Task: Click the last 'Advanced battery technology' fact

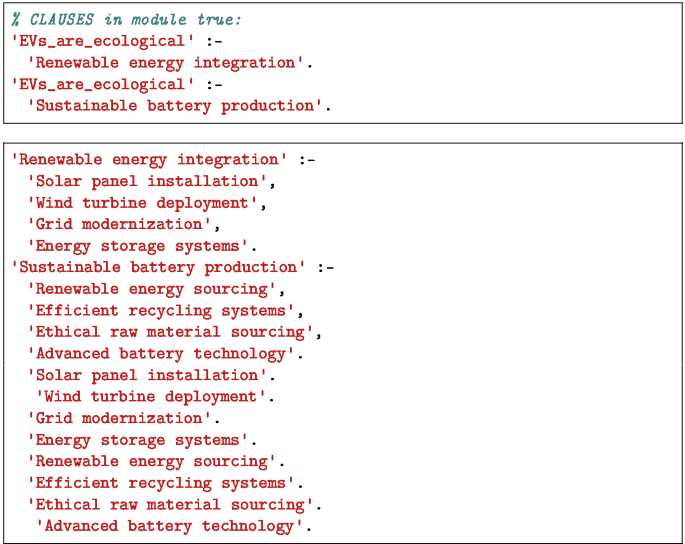Action: pyautogui.click(x=170, y=526)
